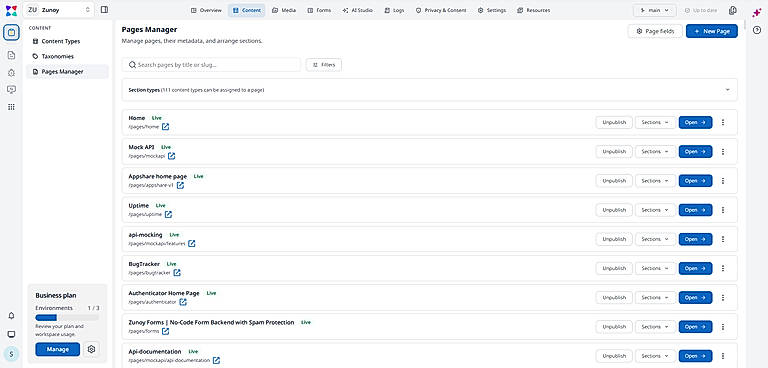Open more options for Api-documentation row
Viewport: 768px width, 368px height.
pyautogui.click(x=723, y=356)
